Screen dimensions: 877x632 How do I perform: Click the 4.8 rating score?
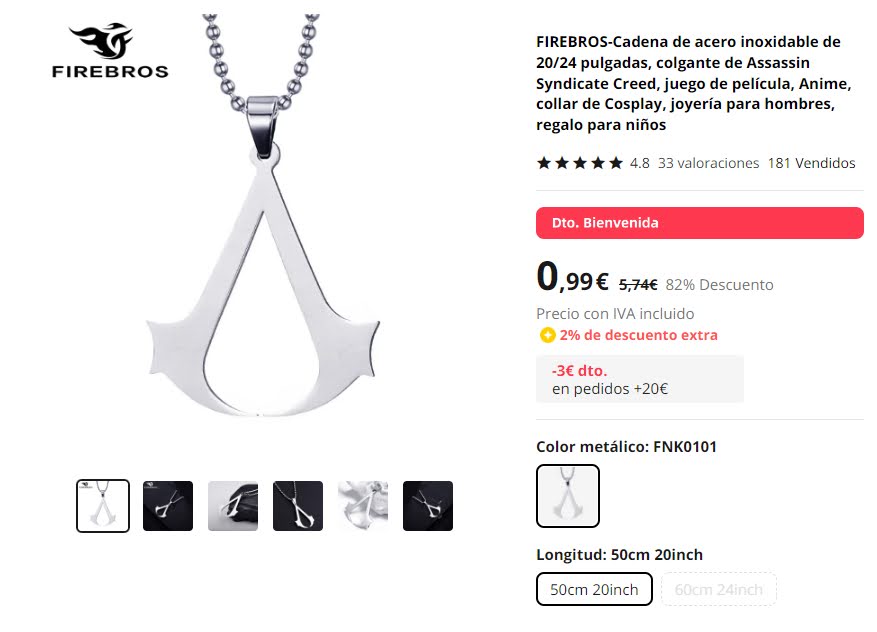click(x=639, y=163)
